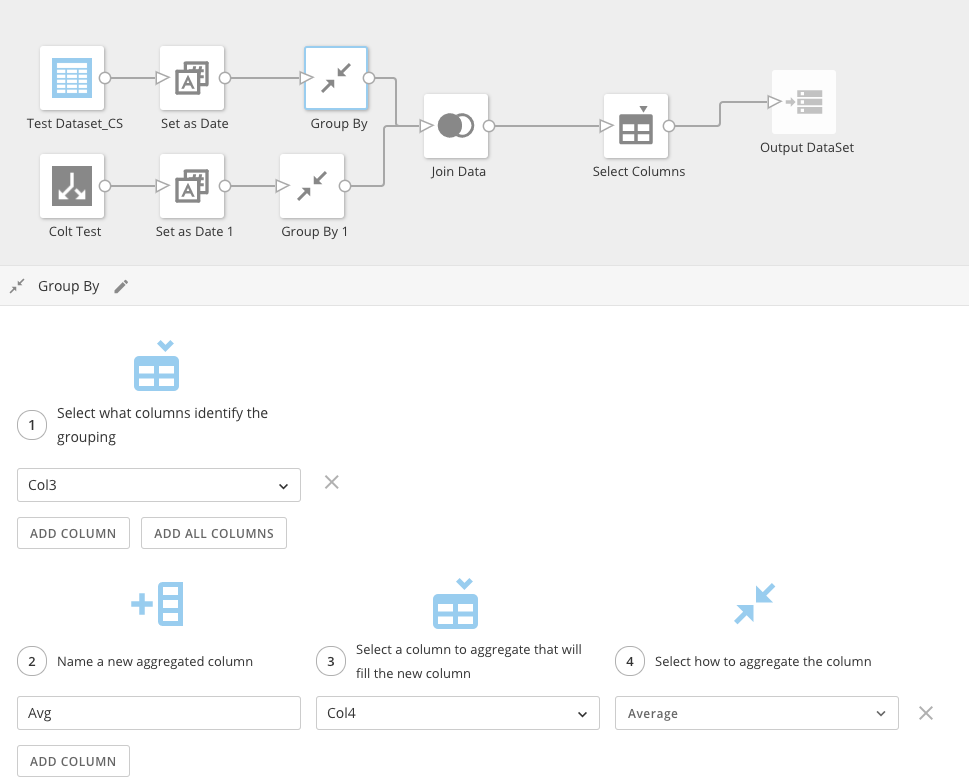This screenshot has height=782, width=969.
Task: Click the grouping columns icon above step 1
Action: click(x=156, y=365)
